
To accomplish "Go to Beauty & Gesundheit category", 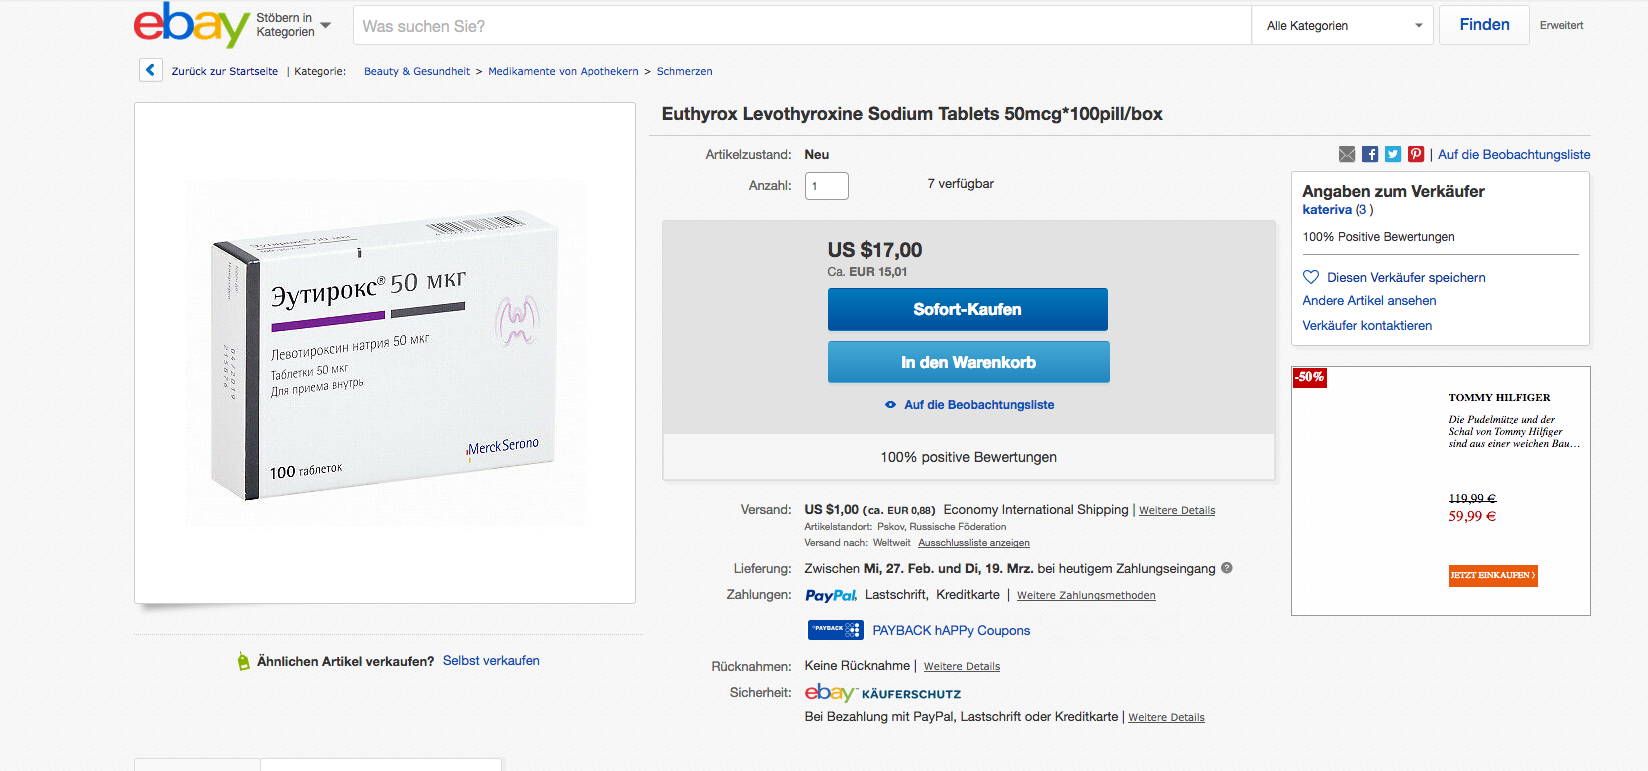I will 416,71.
